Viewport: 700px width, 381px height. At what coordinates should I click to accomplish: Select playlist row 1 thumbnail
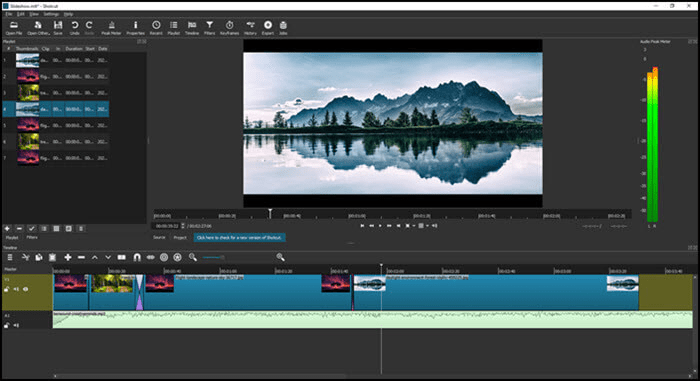[27, 60]
